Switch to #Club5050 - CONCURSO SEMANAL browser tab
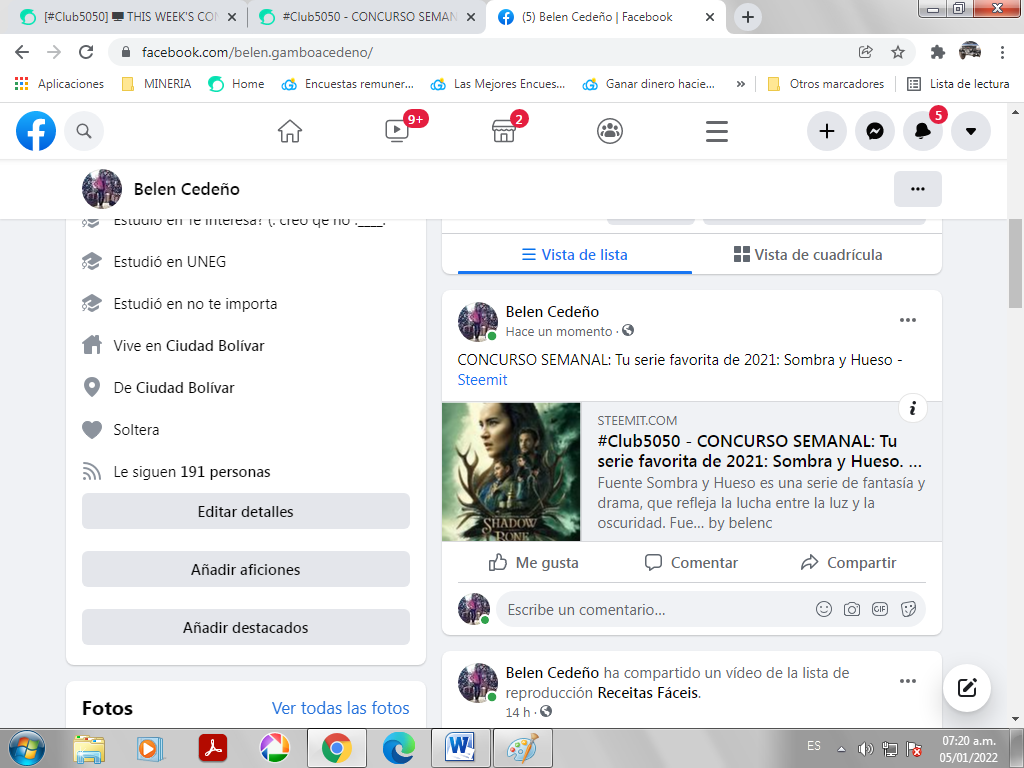Screen dimensions: 1024x768 (366, 17)
